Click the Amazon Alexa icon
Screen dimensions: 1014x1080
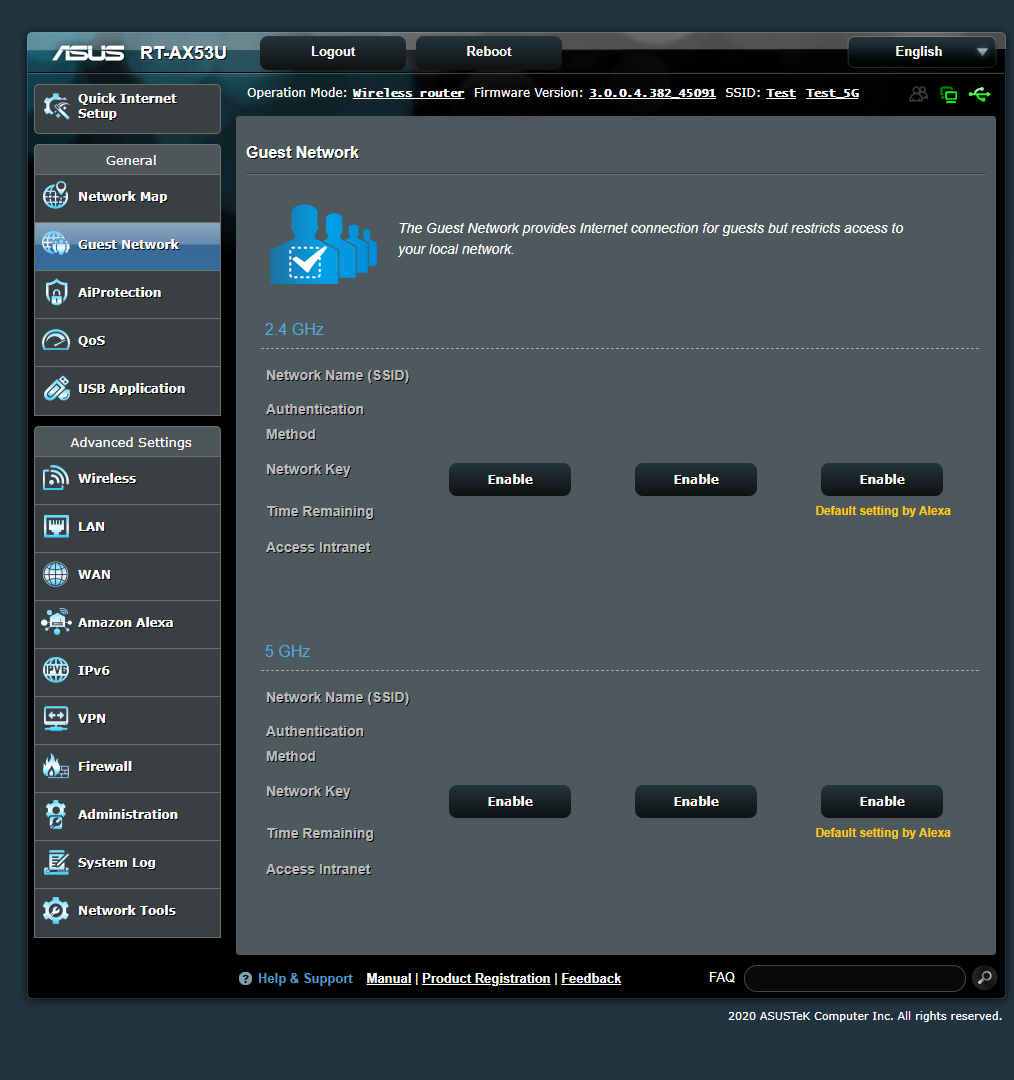click(56, 622)
